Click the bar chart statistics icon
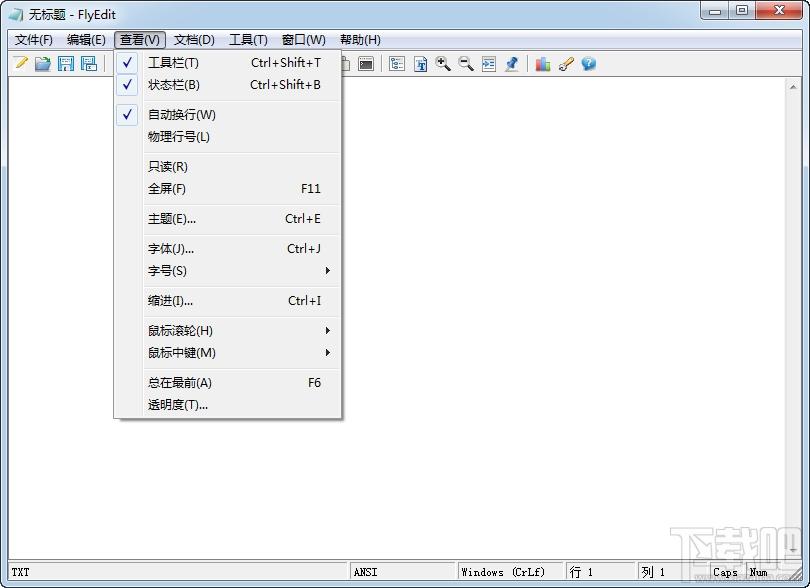This screenshot has width=810, height=588. pos(543,64)
